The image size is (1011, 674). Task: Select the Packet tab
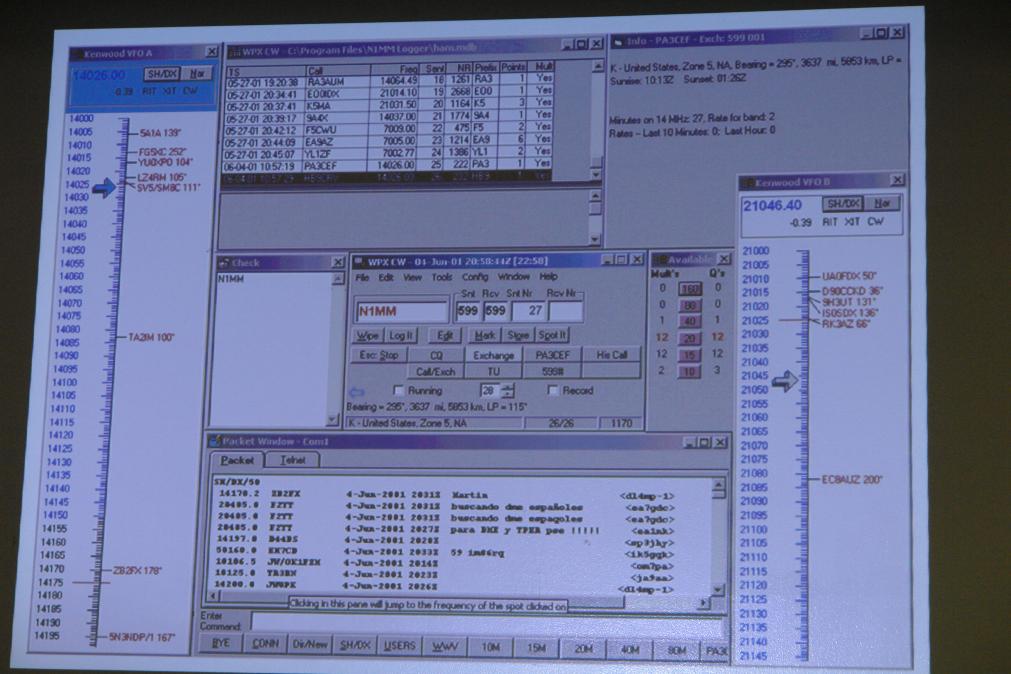237,460
